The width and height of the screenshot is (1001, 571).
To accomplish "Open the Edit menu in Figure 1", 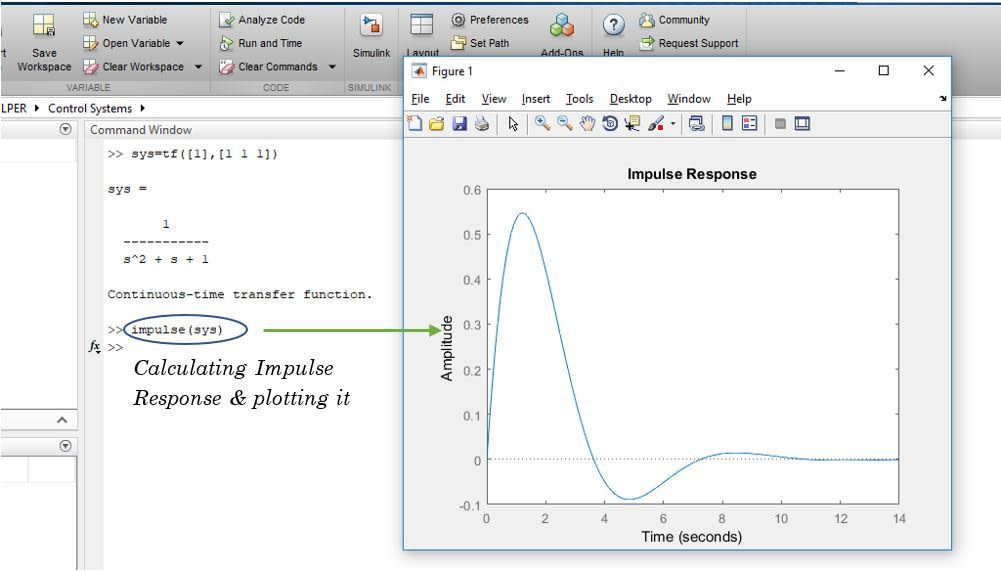I will coord(455,98).
